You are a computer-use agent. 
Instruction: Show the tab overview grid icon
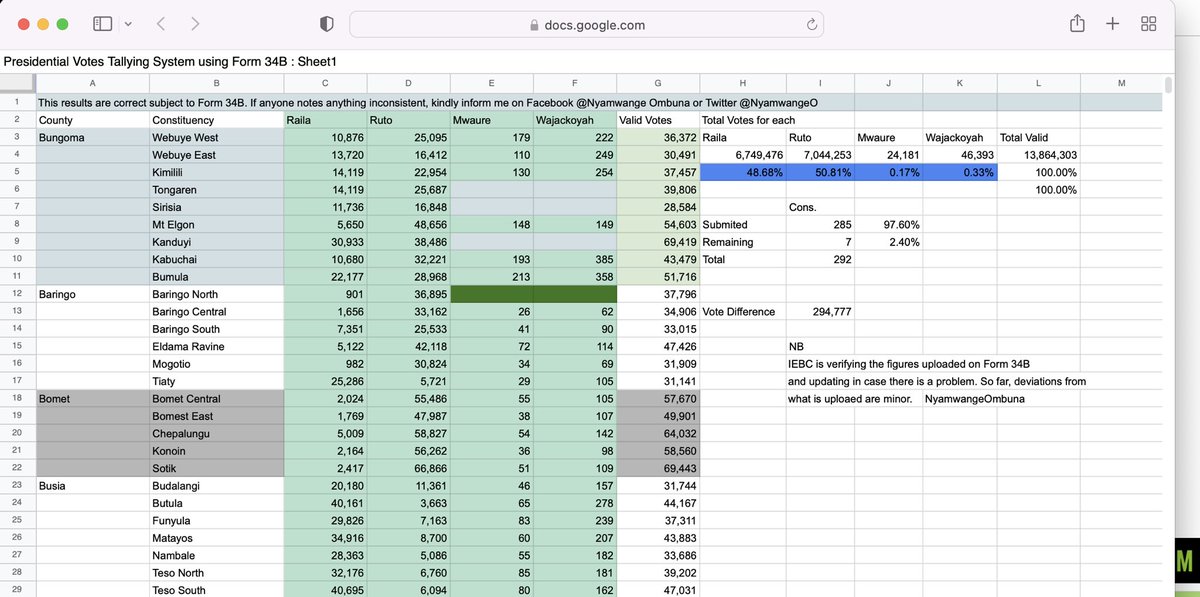1149,24
